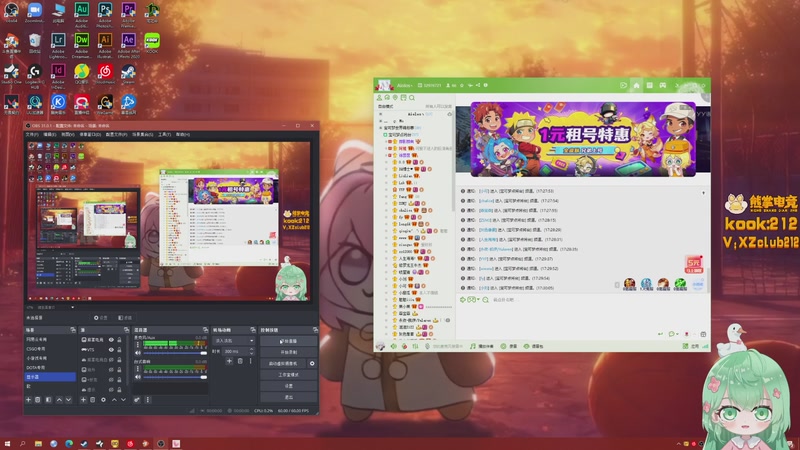Image resolution: width=800 pixels, height=450 pixels.
Task: Increase the 300 ms transition duration stepper
Action: (x=251, y=349)
